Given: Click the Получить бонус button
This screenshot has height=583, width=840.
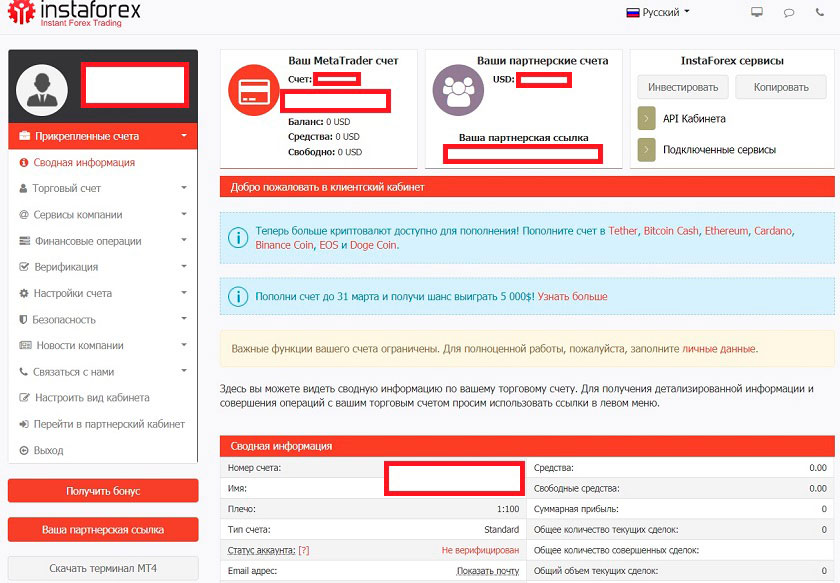Looking at the screenshot, I should point(103,491).
